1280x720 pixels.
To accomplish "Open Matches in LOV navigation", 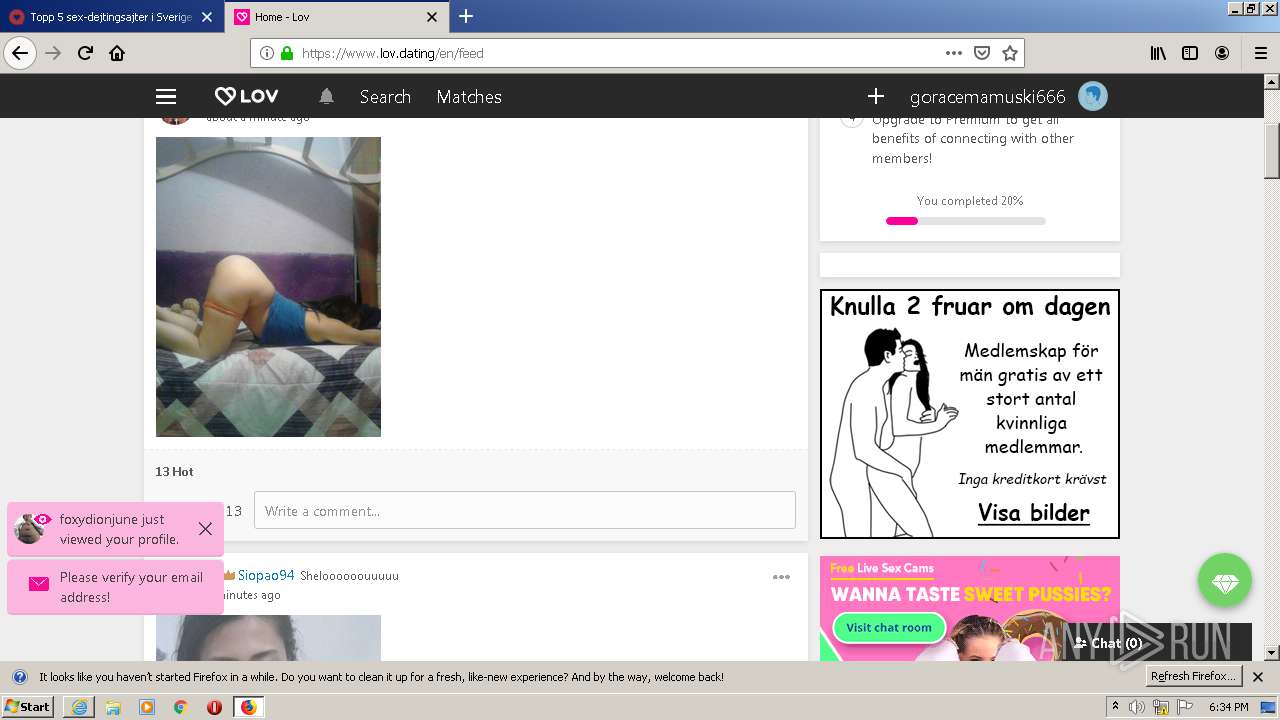I will [469, 97].
